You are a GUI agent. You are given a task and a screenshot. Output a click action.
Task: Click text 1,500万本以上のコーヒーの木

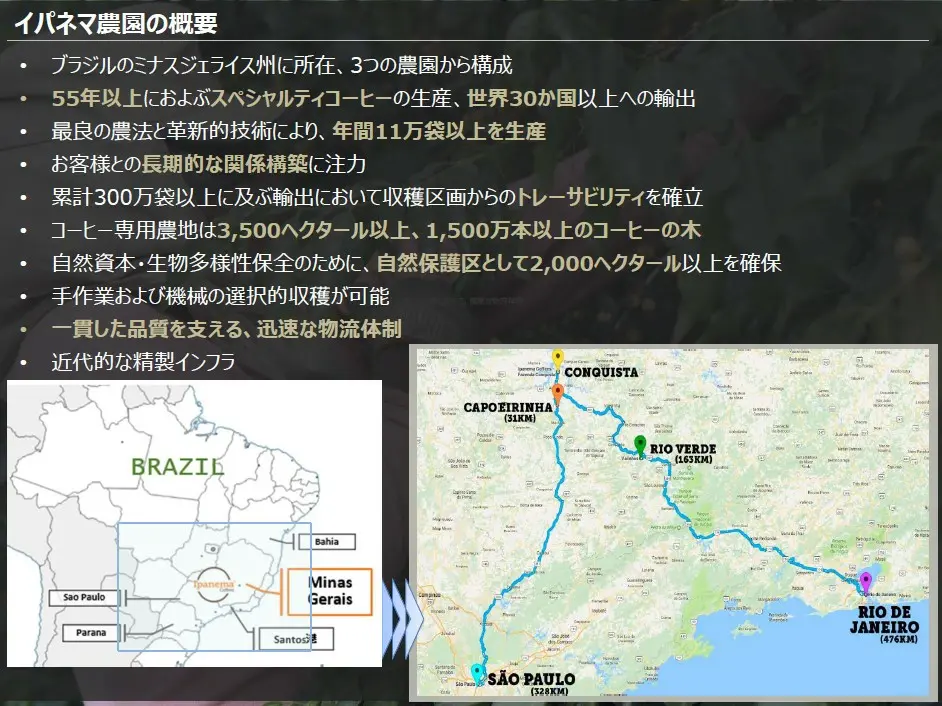pos(564,230)
